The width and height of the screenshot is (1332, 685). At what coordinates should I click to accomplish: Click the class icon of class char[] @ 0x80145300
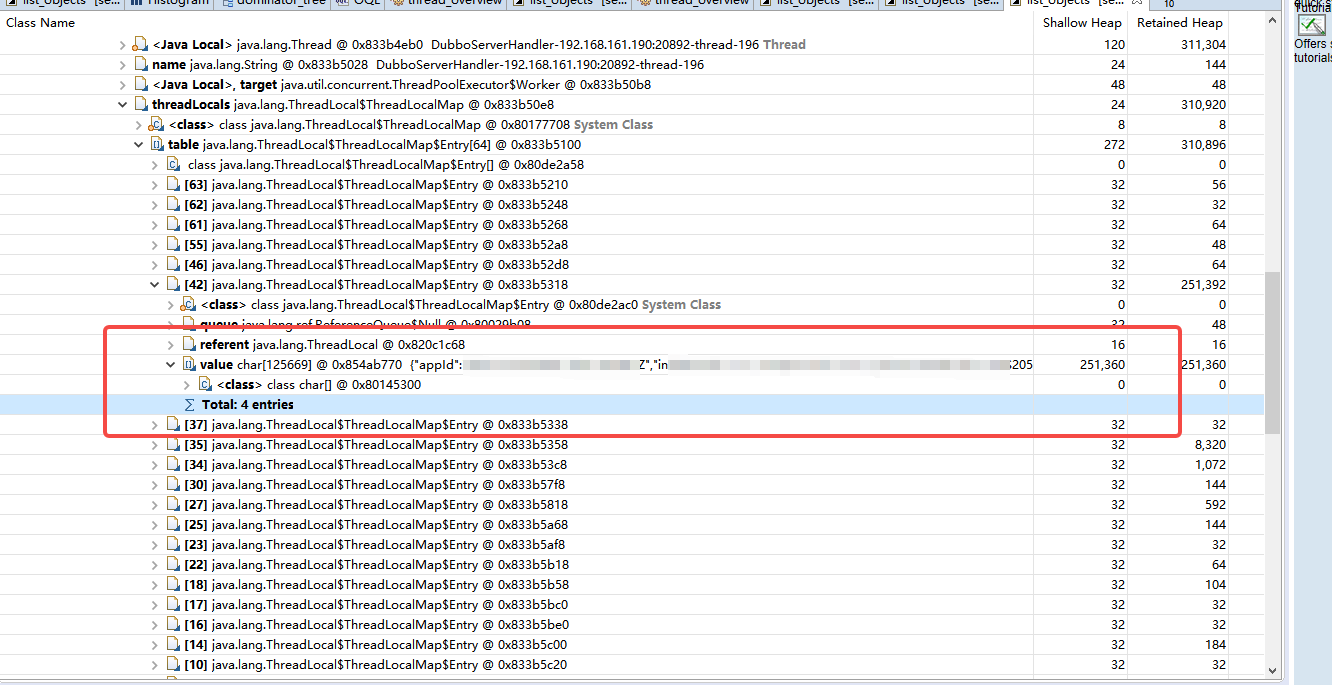(x=205, y=385)
